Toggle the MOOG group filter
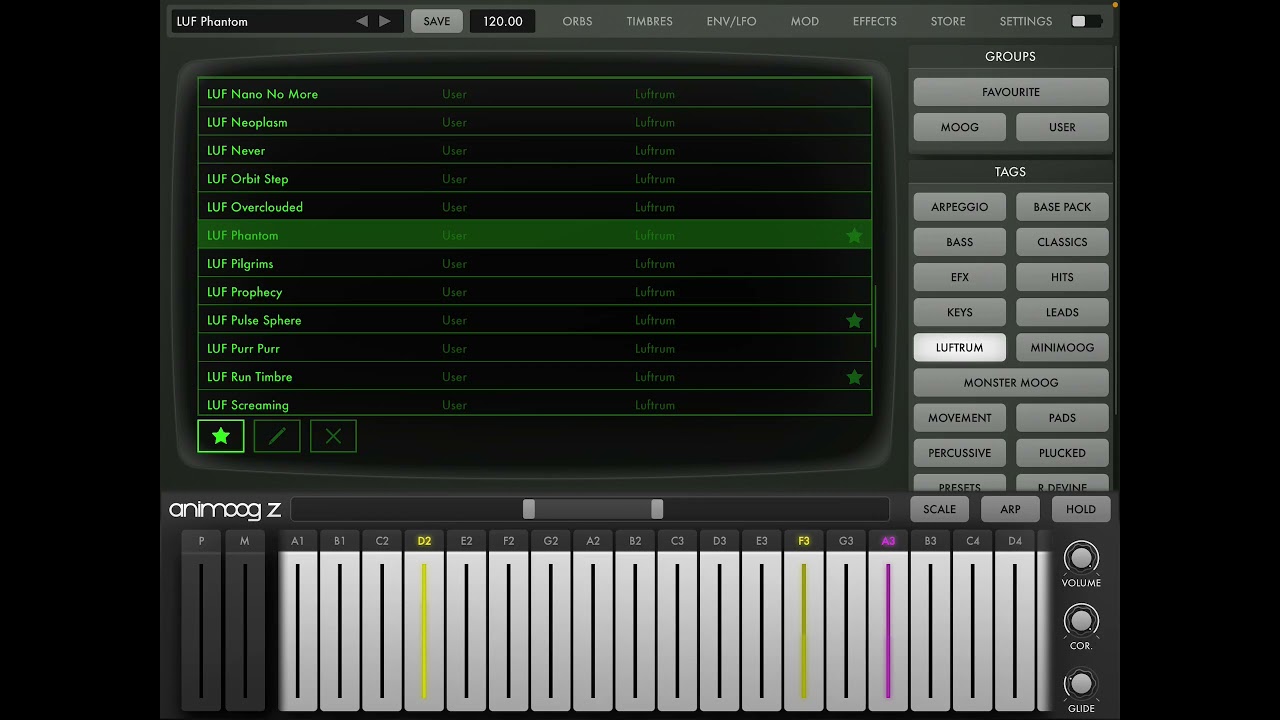Viewport: 1280px width, 720px height. pyautogui.click(x=959, y=127)
